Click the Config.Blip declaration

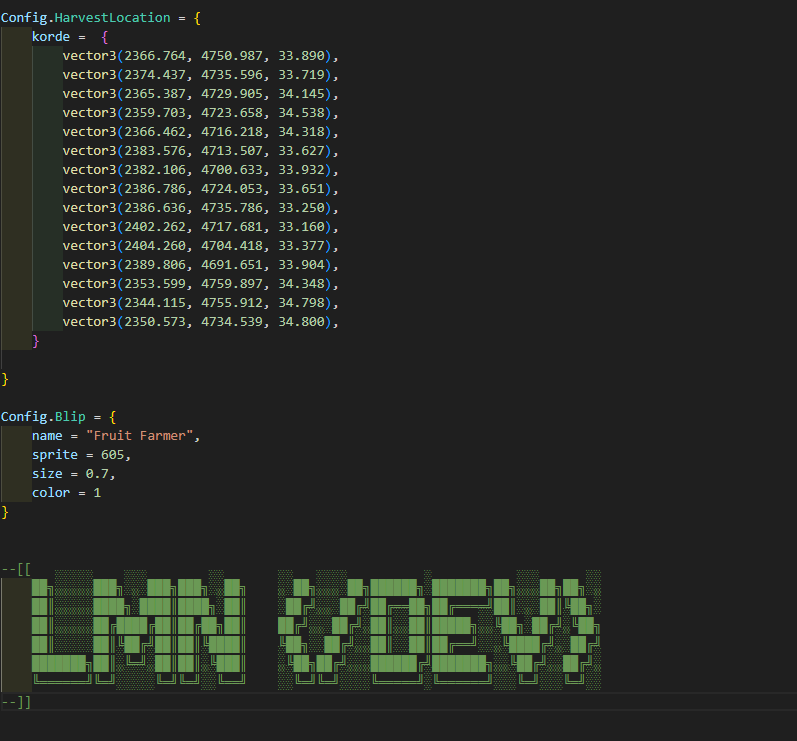point(58,417)
